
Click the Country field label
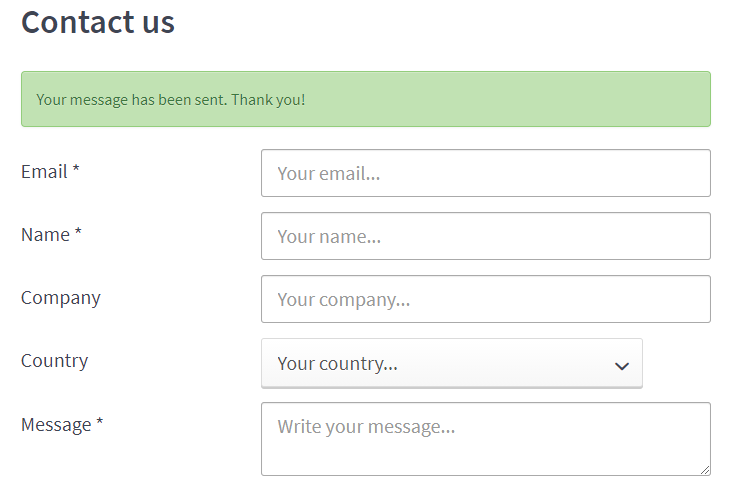pyautogui.click(x=54, y=361)
